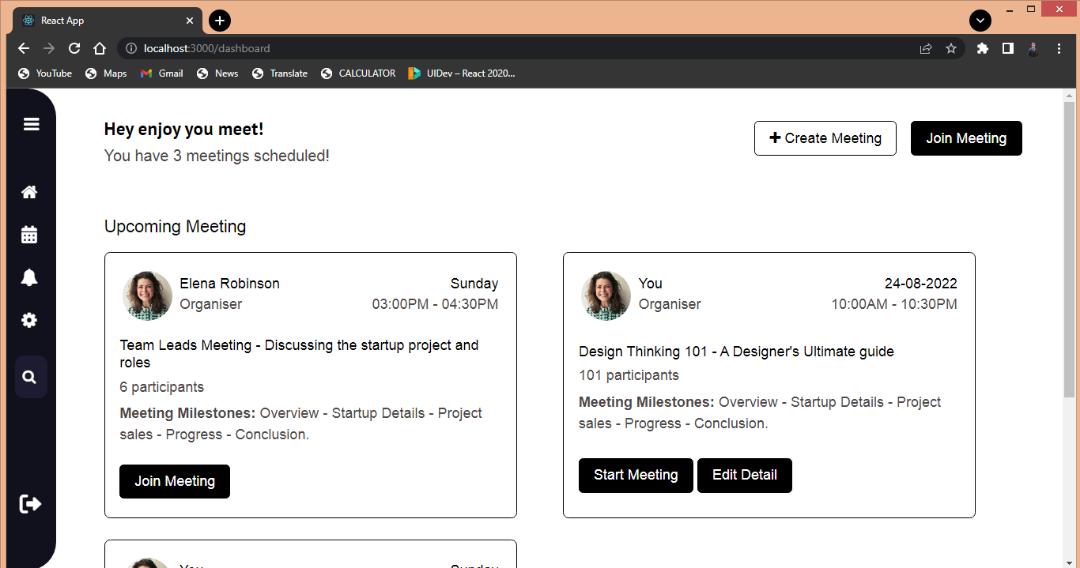
Task: Open the YouTube bookmark
Action: pos(45,74)
